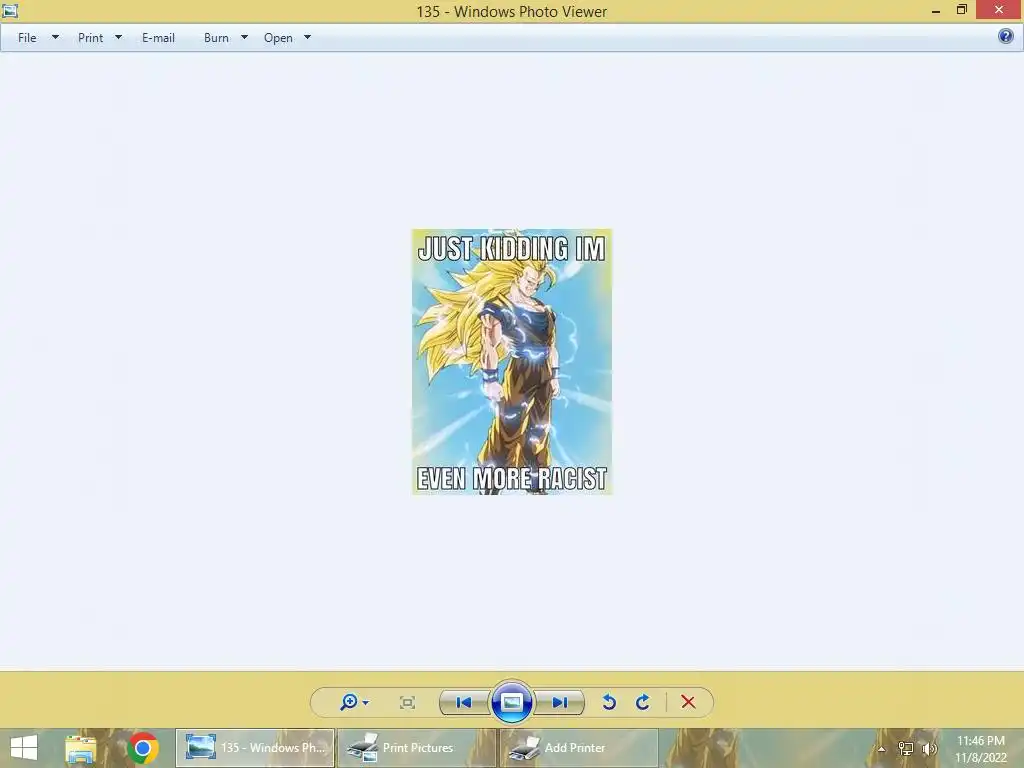Screen dimensions: 1024x768
Task: Open the Print menu
Action: coord(90,38)
